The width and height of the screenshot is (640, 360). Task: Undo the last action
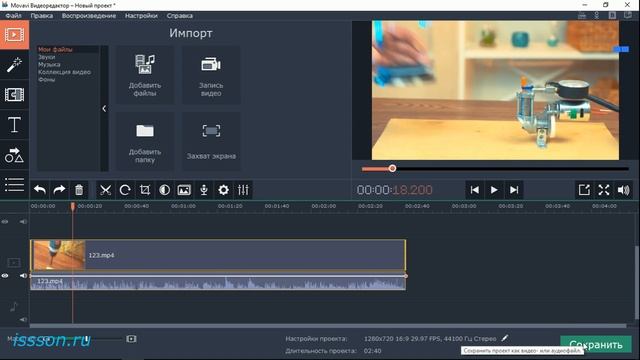pyautogui.click(x=40, y=190)
